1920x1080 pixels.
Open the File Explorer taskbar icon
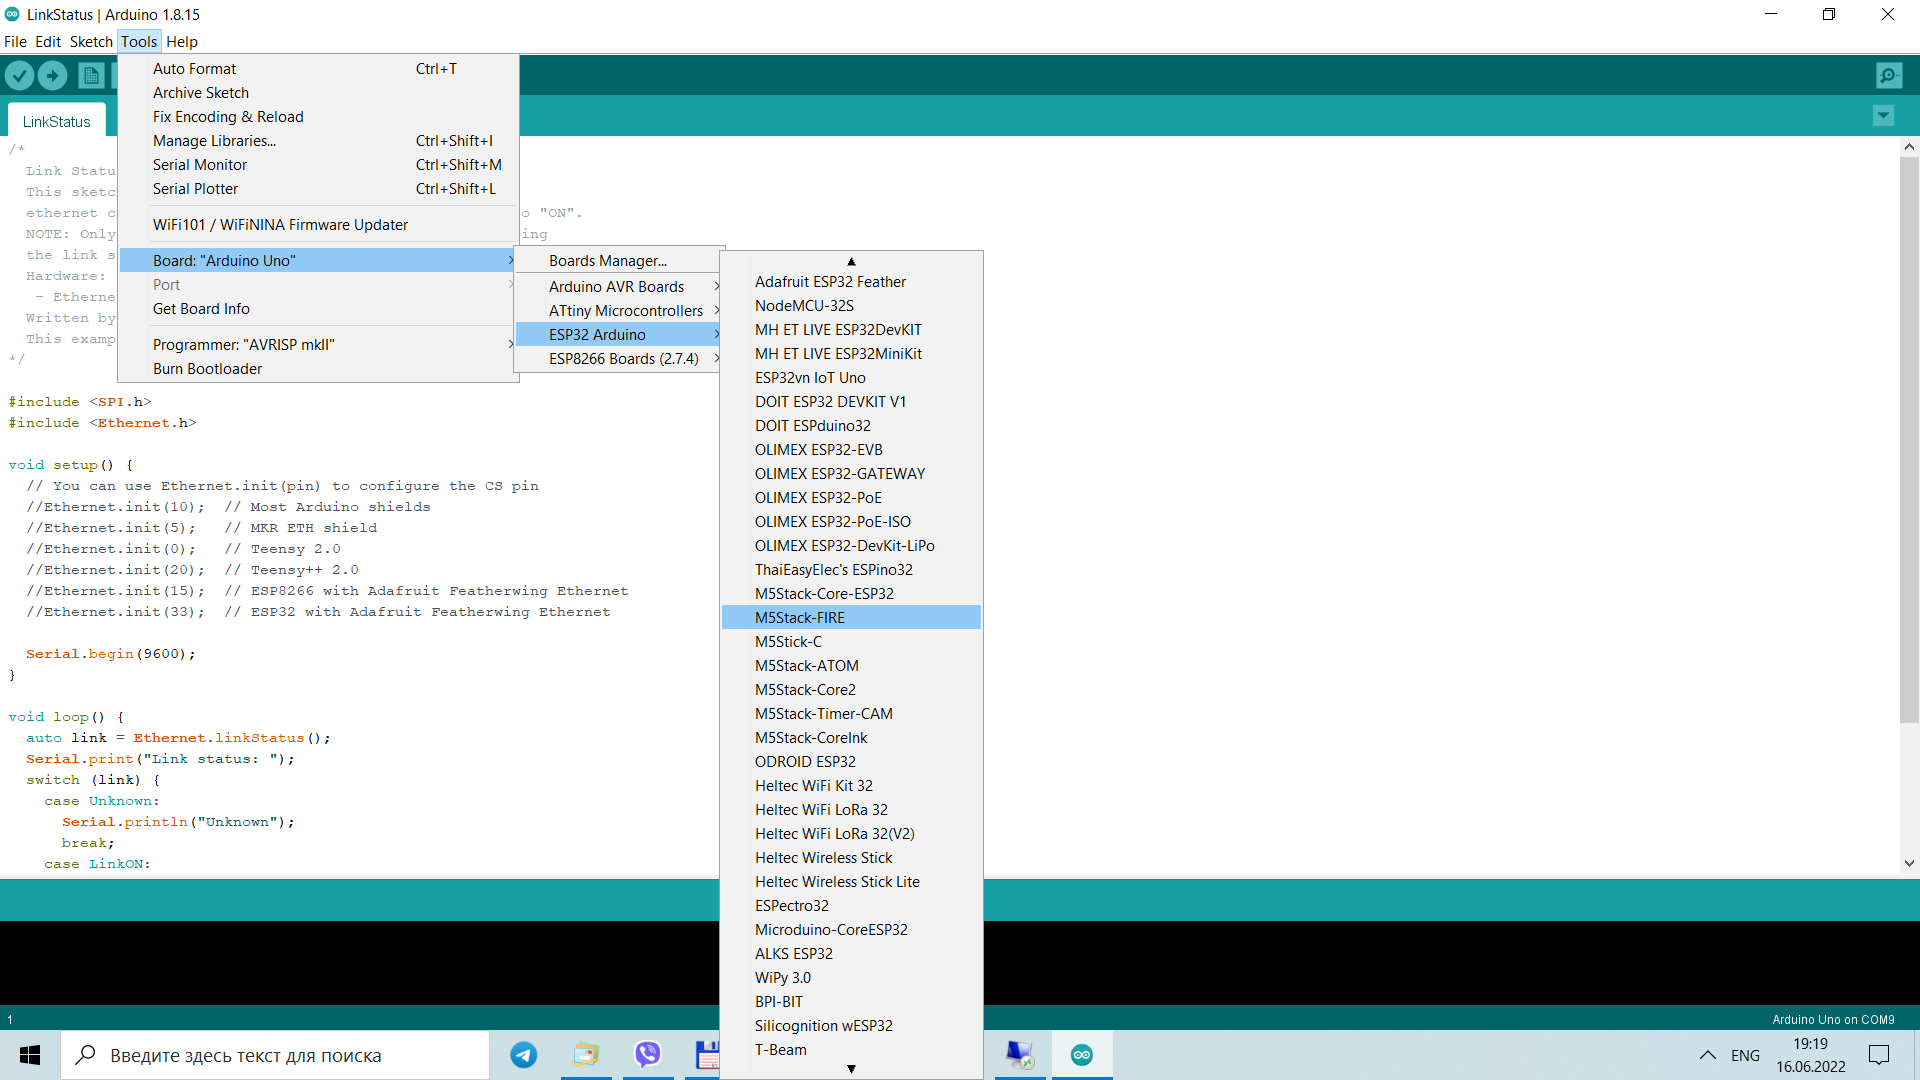pyautogui.click(x=586, y=1055)
